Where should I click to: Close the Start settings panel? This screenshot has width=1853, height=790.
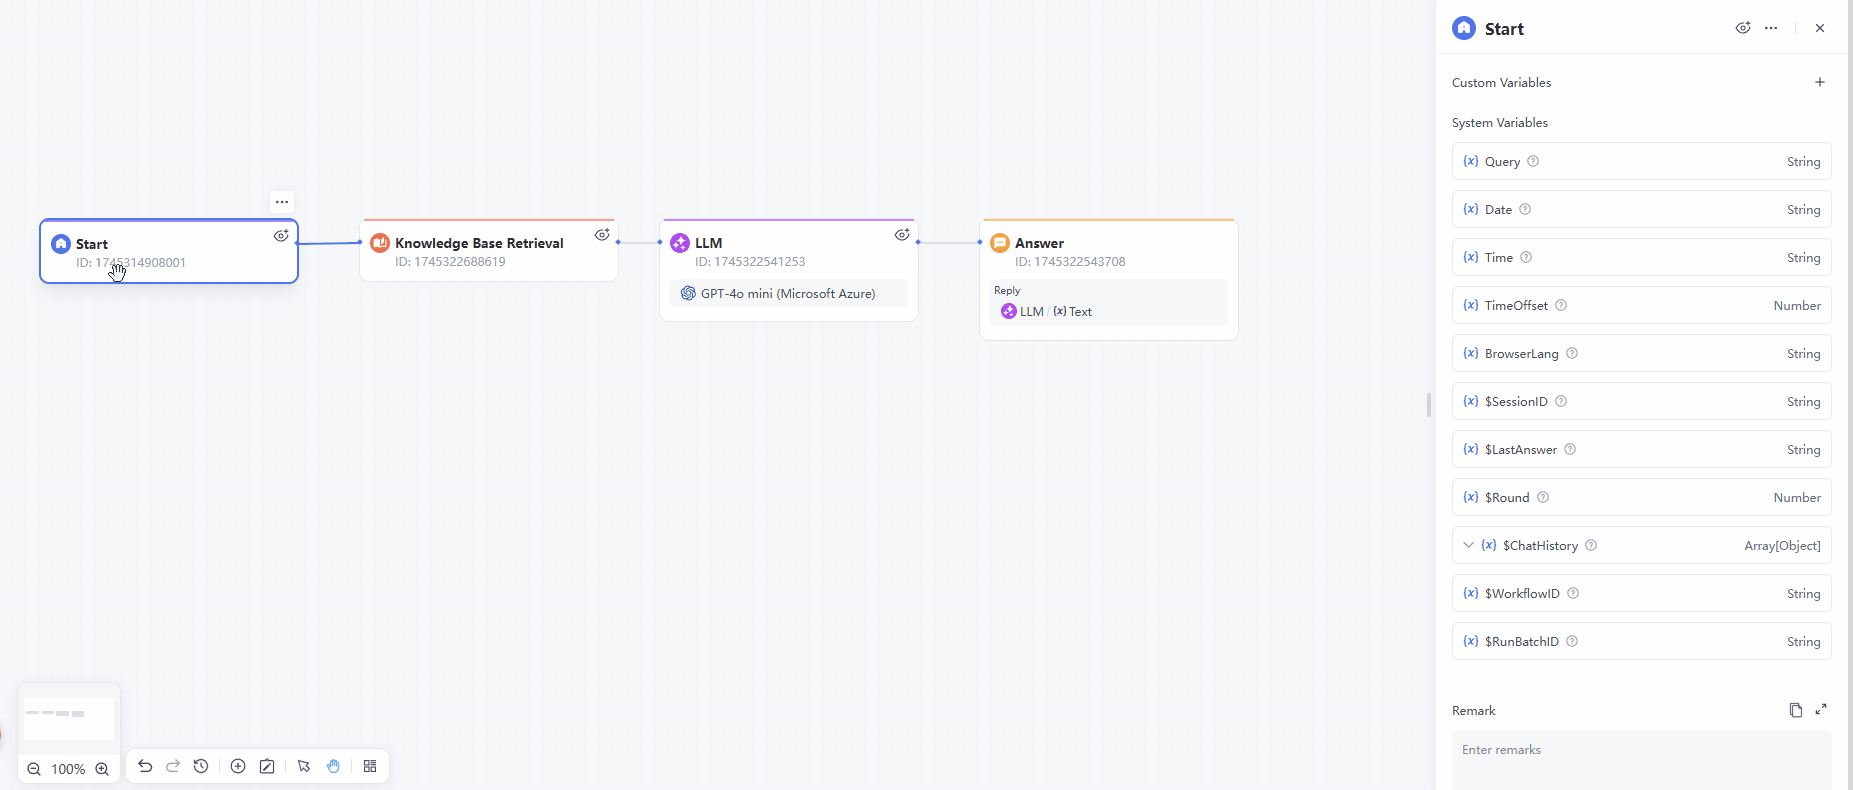1820,28
